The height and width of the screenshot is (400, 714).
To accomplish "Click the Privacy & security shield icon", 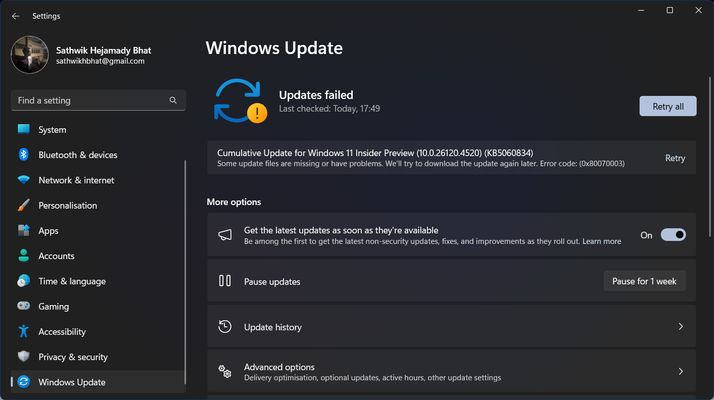I will 24,357.
